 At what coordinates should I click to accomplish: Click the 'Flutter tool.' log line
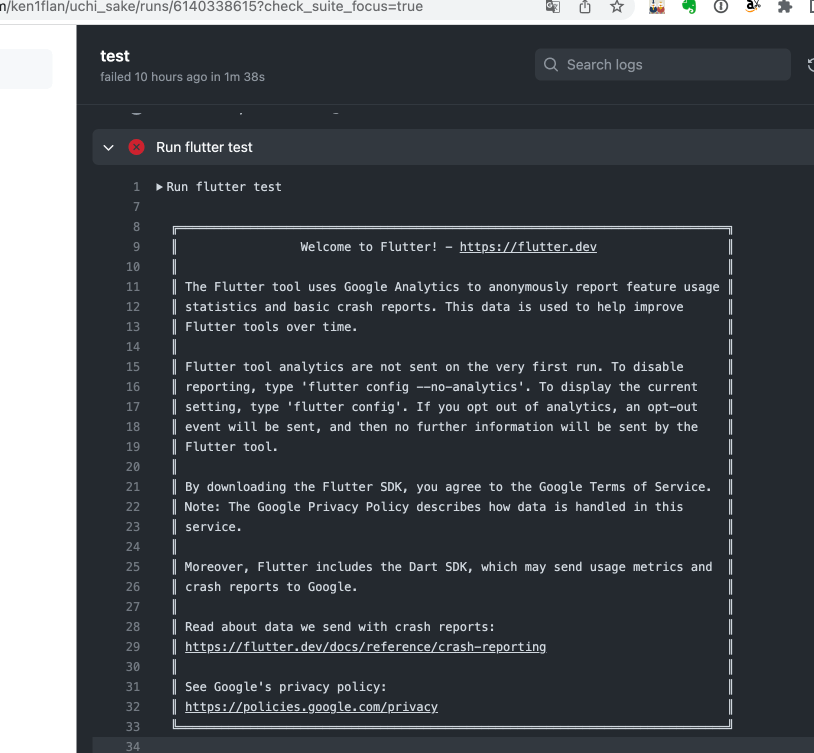(x=231, y=447)
